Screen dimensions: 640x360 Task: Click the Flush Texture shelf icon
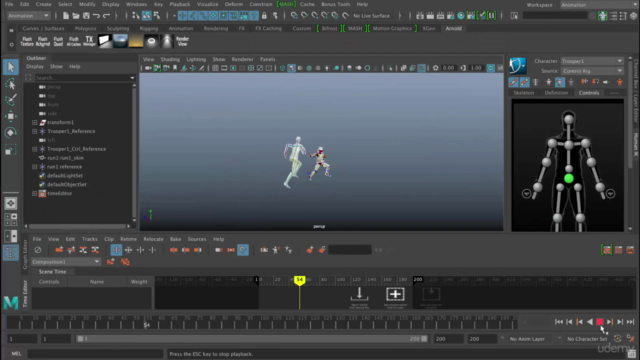[27, 41]
